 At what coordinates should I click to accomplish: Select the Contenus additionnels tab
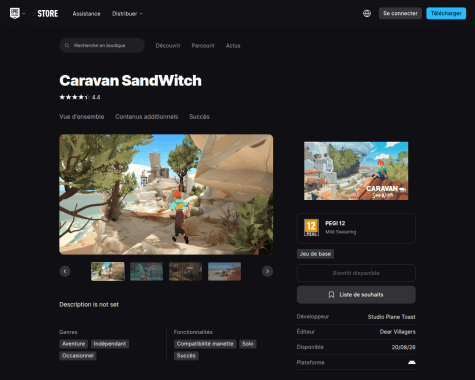(146, 117)
